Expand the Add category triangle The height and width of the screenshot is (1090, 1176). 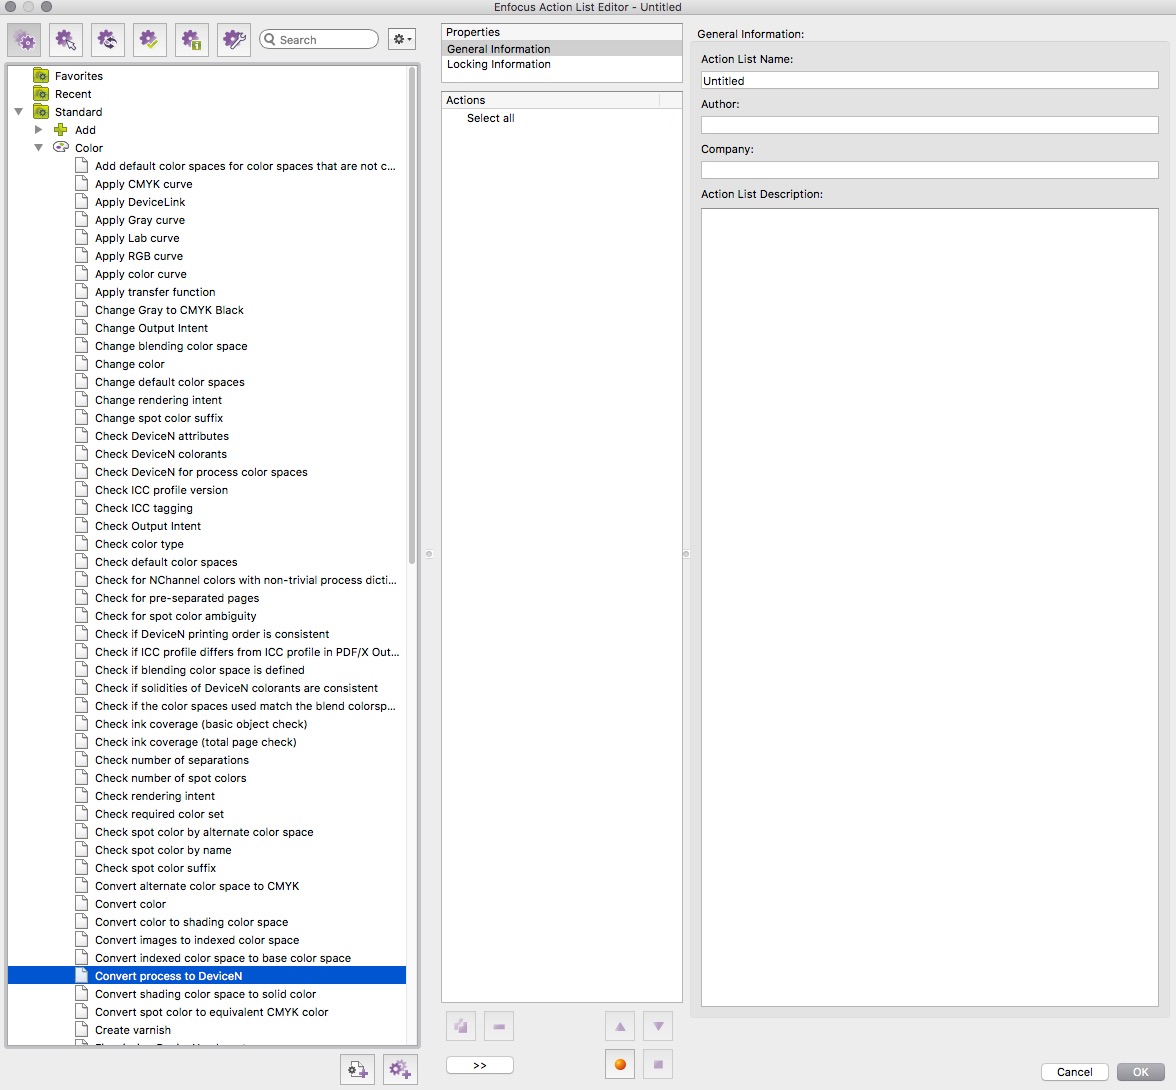point(38,130)
